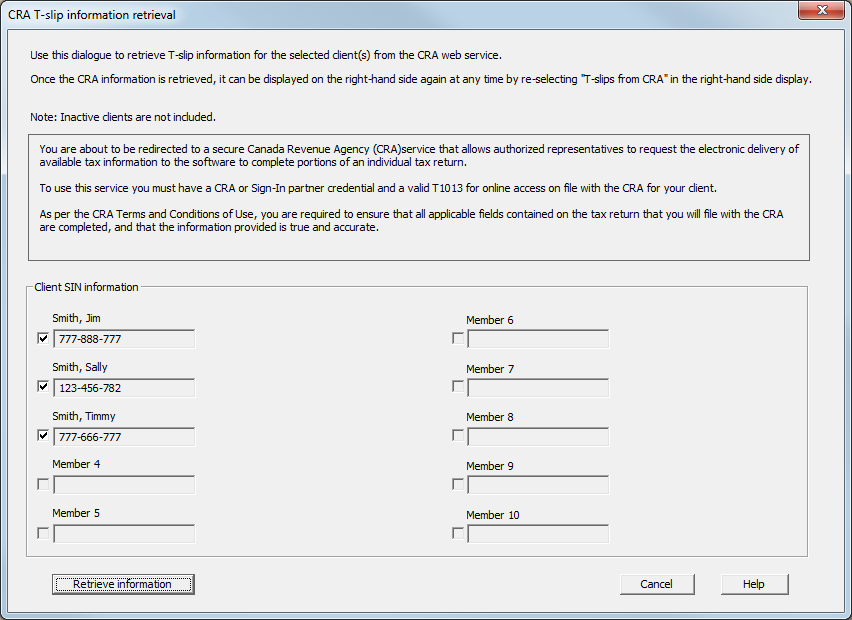This screenshot has width=852, height=620.
Task: Select the Member 7 checkbox
Action: click(458, 387)
